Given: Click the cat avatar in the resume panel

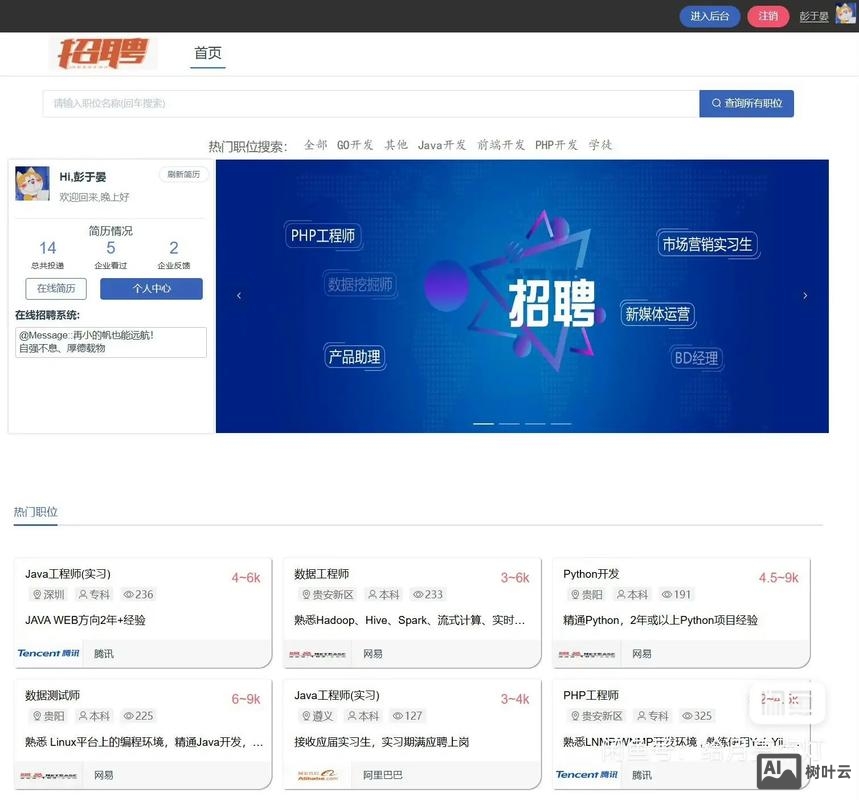Looking at the screenshot, I should click(31, 185).
